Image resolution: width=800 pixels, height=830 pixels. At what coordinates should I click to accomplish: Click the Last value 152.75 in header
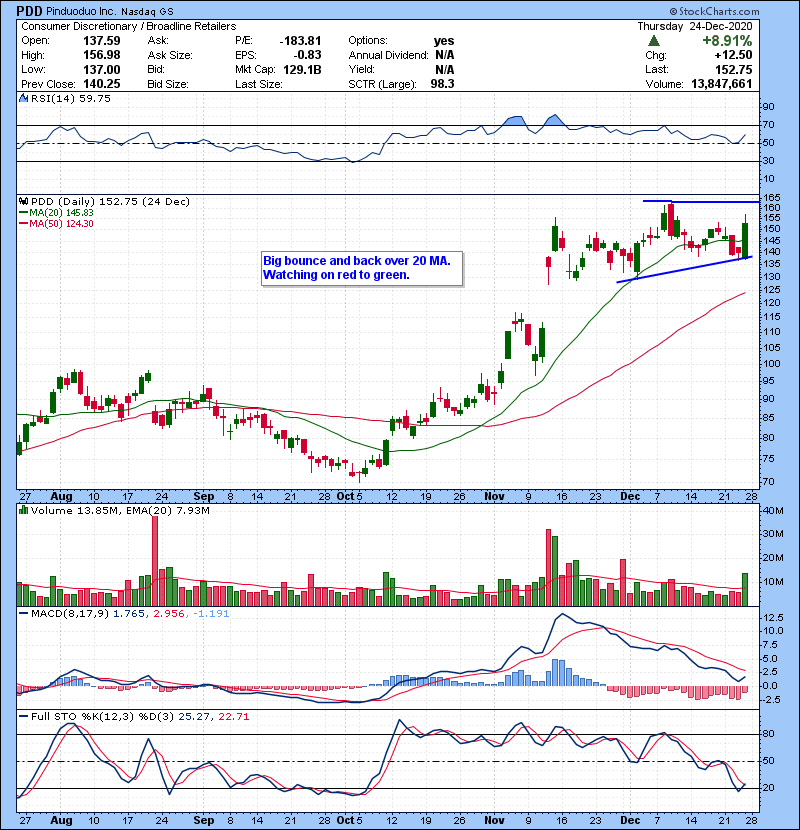click(x=733, y=69)
